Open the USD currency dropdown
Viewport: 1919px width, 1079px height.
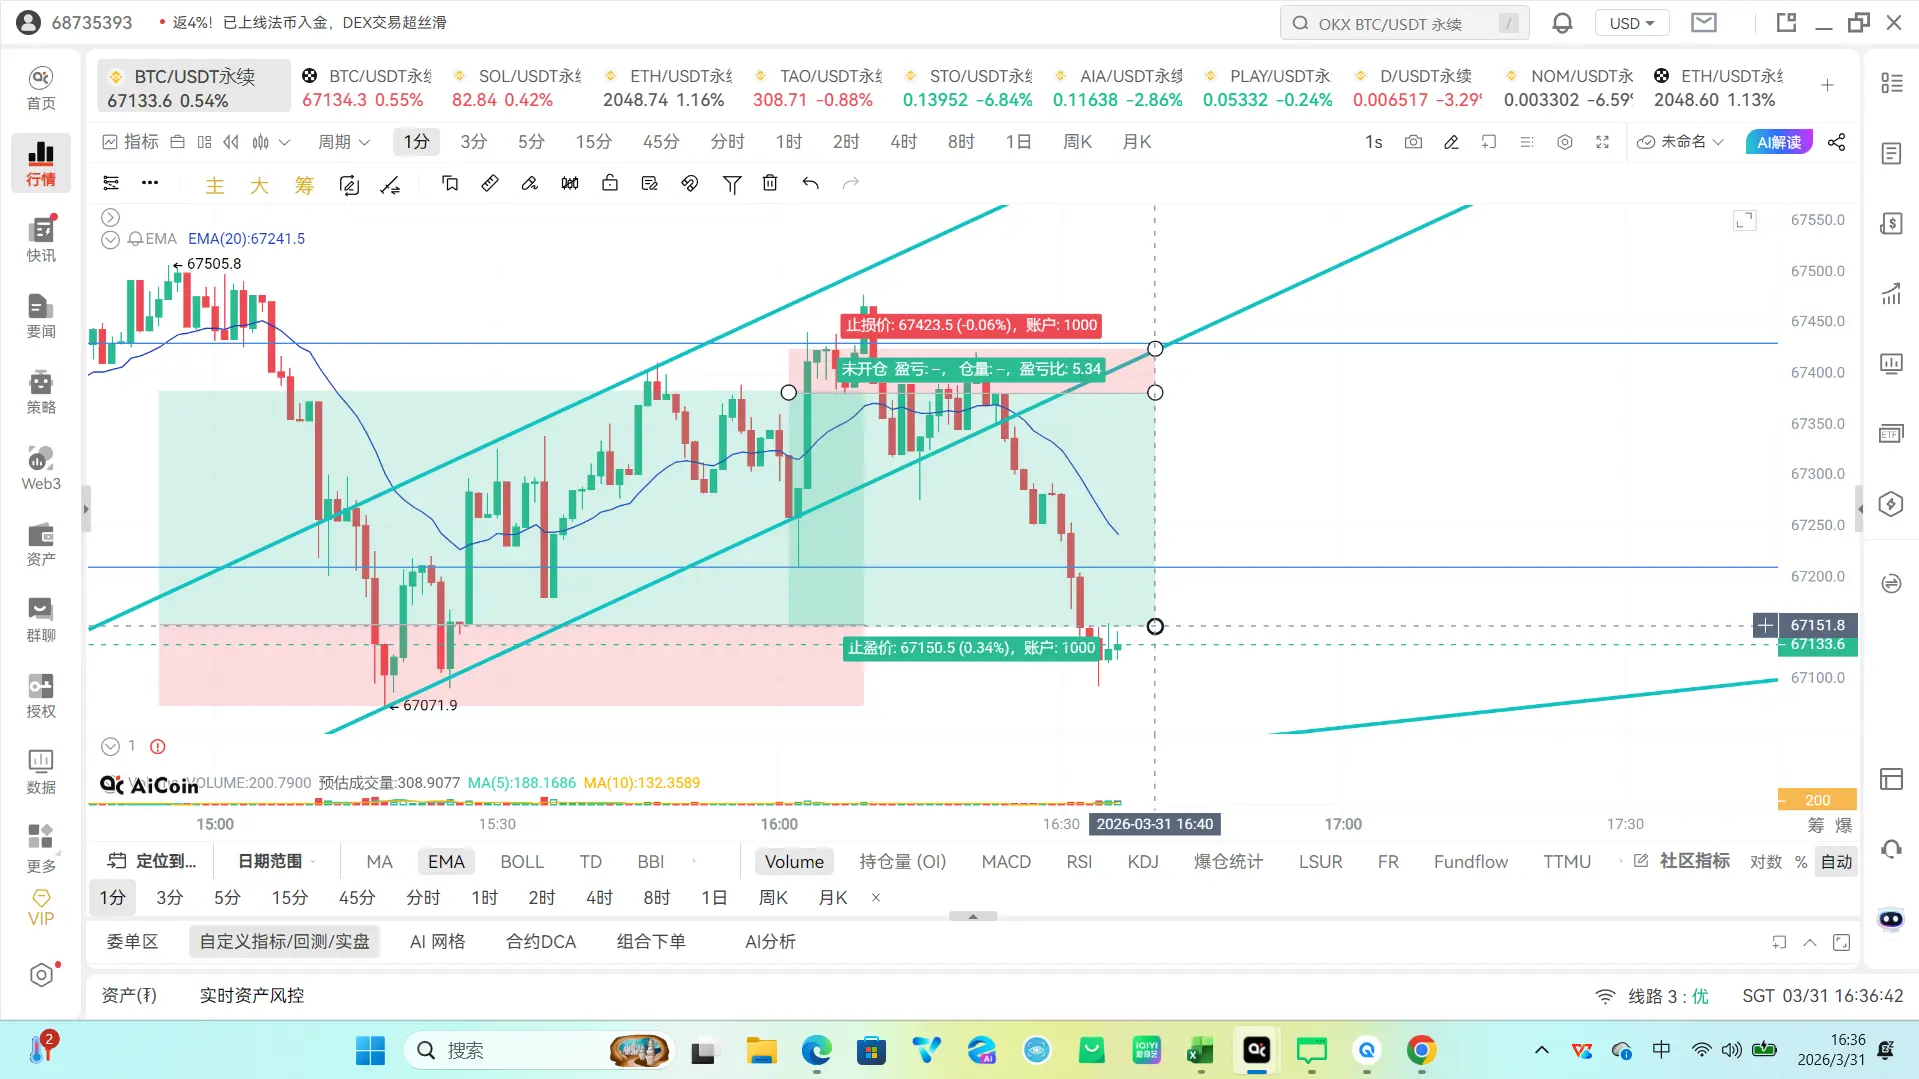tap(1632, 23)
